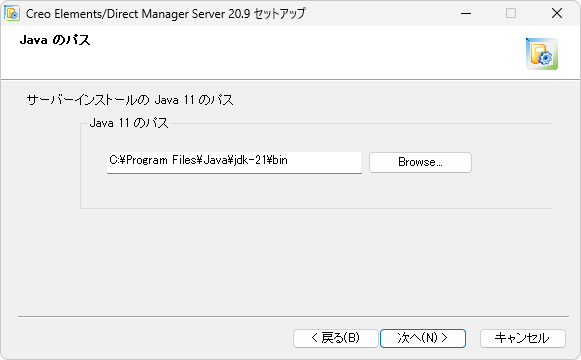Go to next step with 次へ(N)

click(x=423, y=338)
